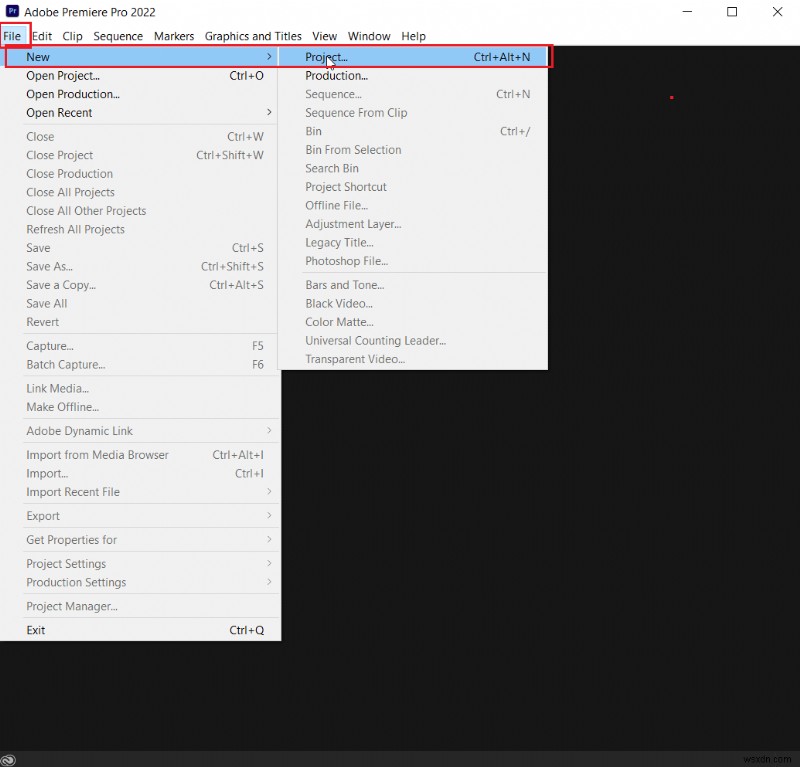This screenshot has height=767, width=800.
Task: Expand the Open Recent submenu
Action: pyautogui.click(x=141, y=113)
